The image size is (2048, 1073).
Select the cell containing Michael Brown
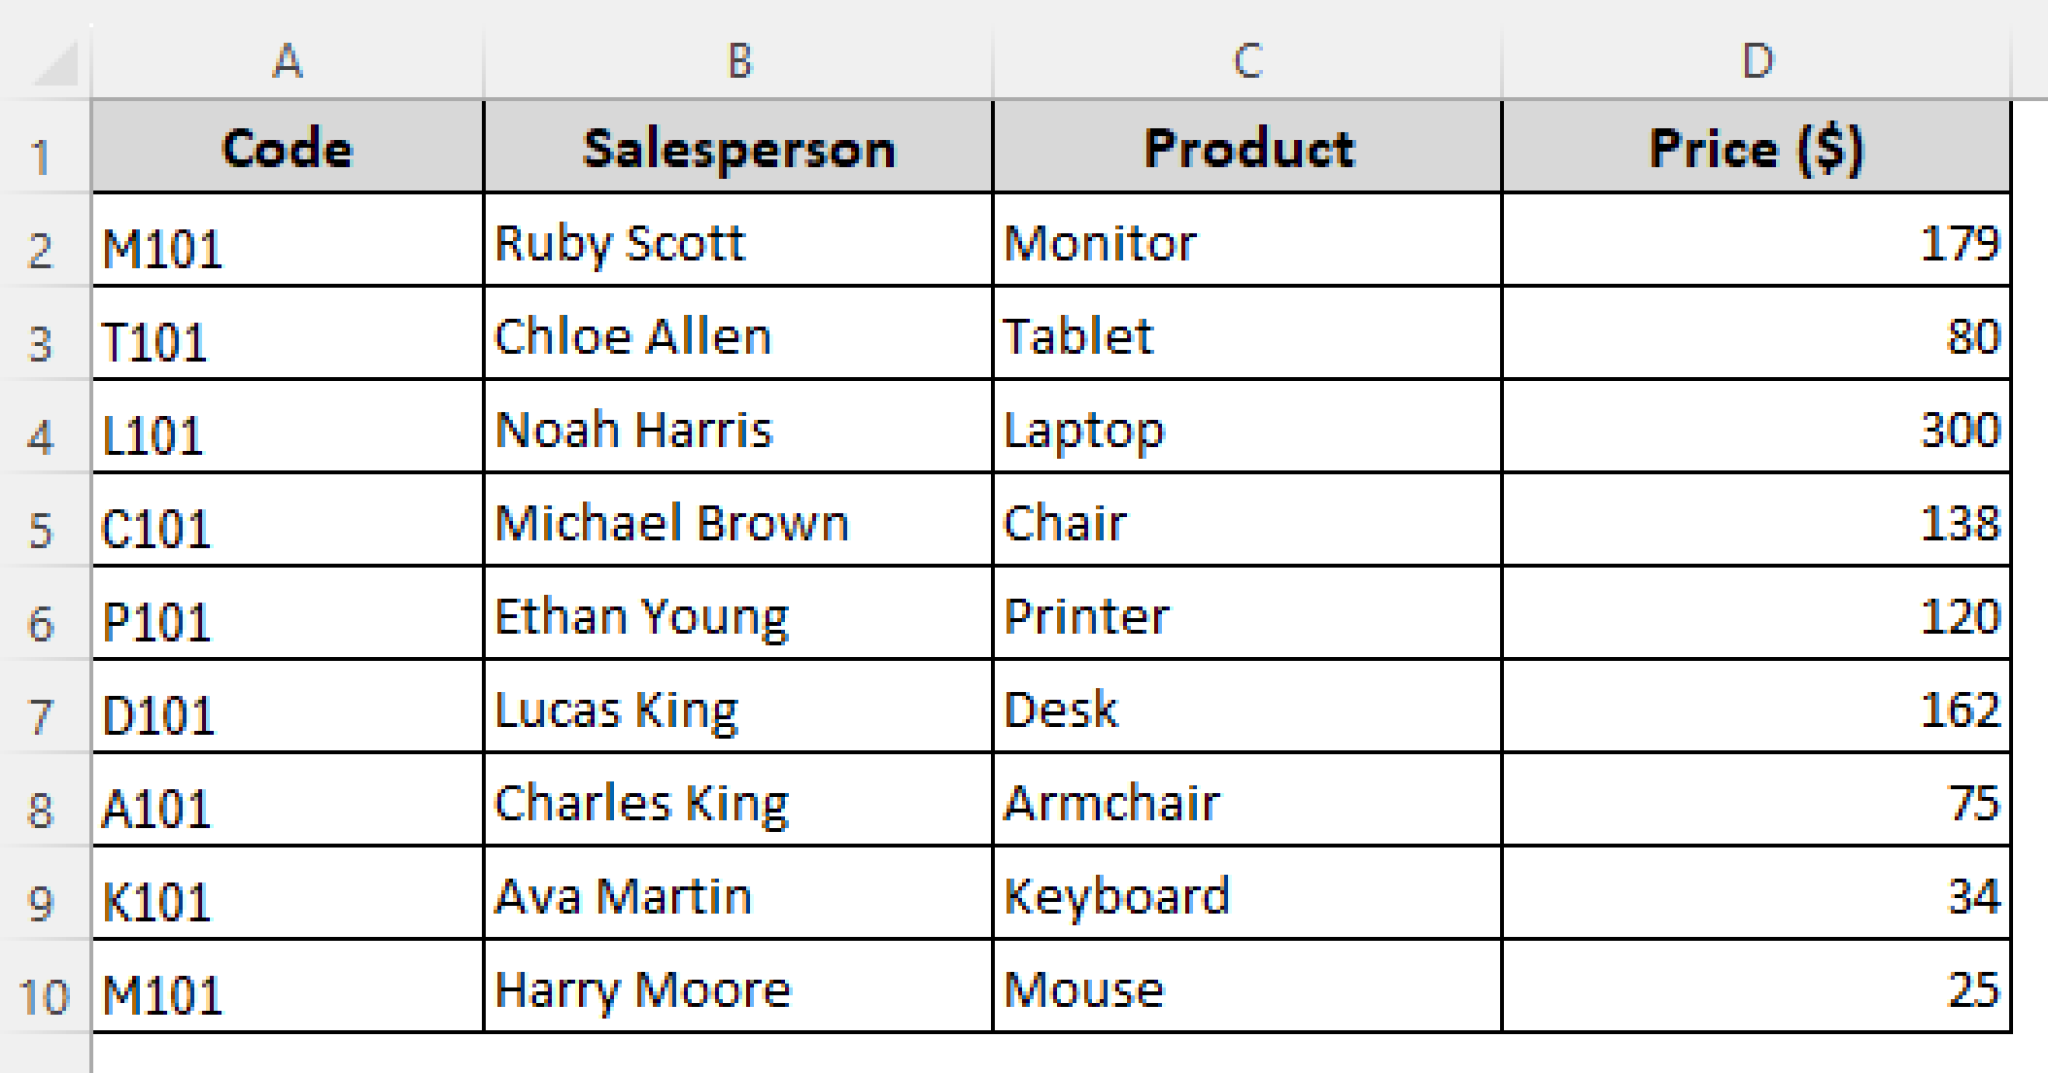tap(738, 522)
